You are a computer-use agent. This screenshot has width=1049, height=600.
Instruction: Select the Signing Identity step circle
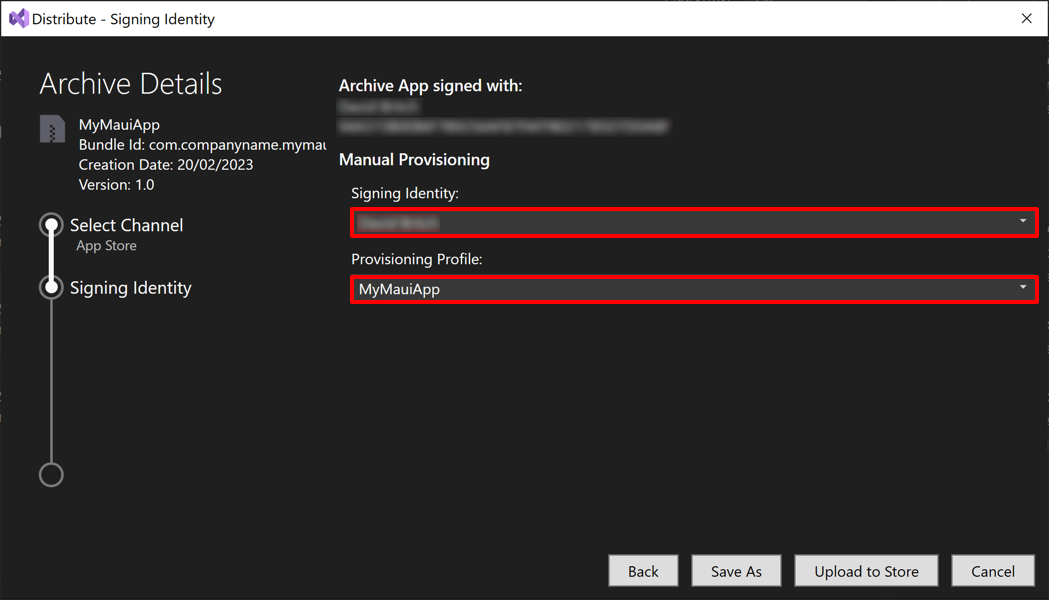pyautogui.click(x=51, y=288)
